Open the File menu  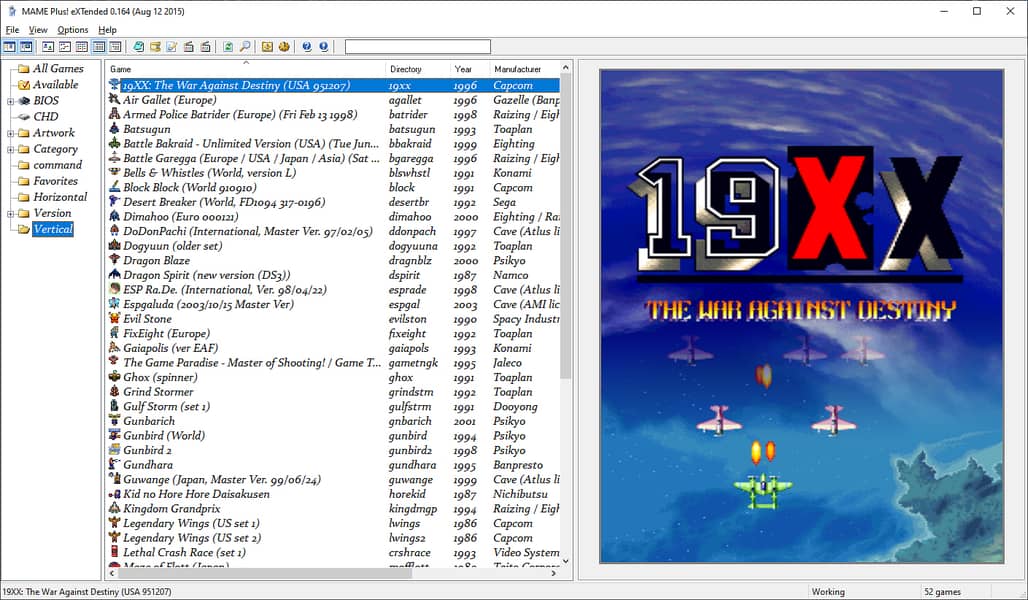coord(12,30)
